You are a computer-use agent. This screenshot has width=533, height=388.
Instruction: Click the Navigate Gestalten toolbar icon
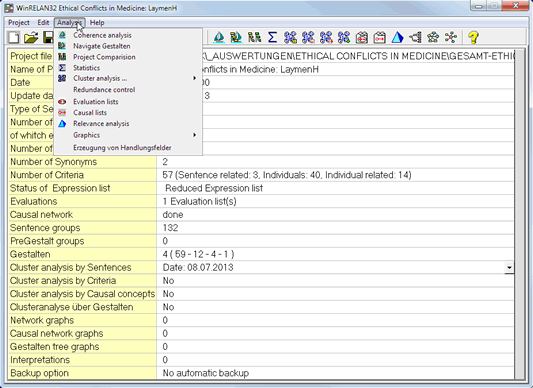click(236, 37)
